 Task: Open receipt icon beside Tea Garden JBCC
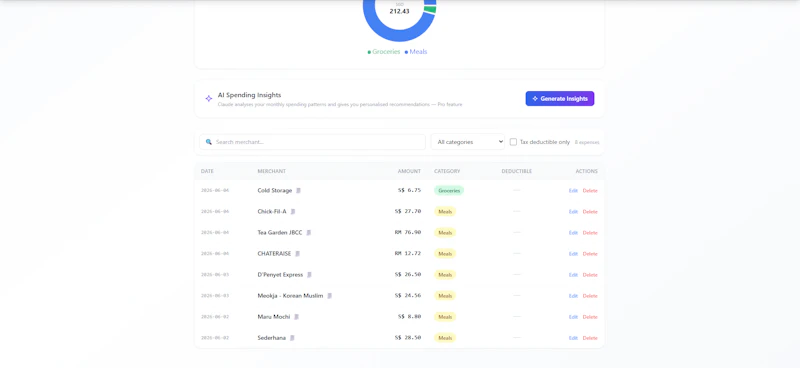click(x=309, y=233)
